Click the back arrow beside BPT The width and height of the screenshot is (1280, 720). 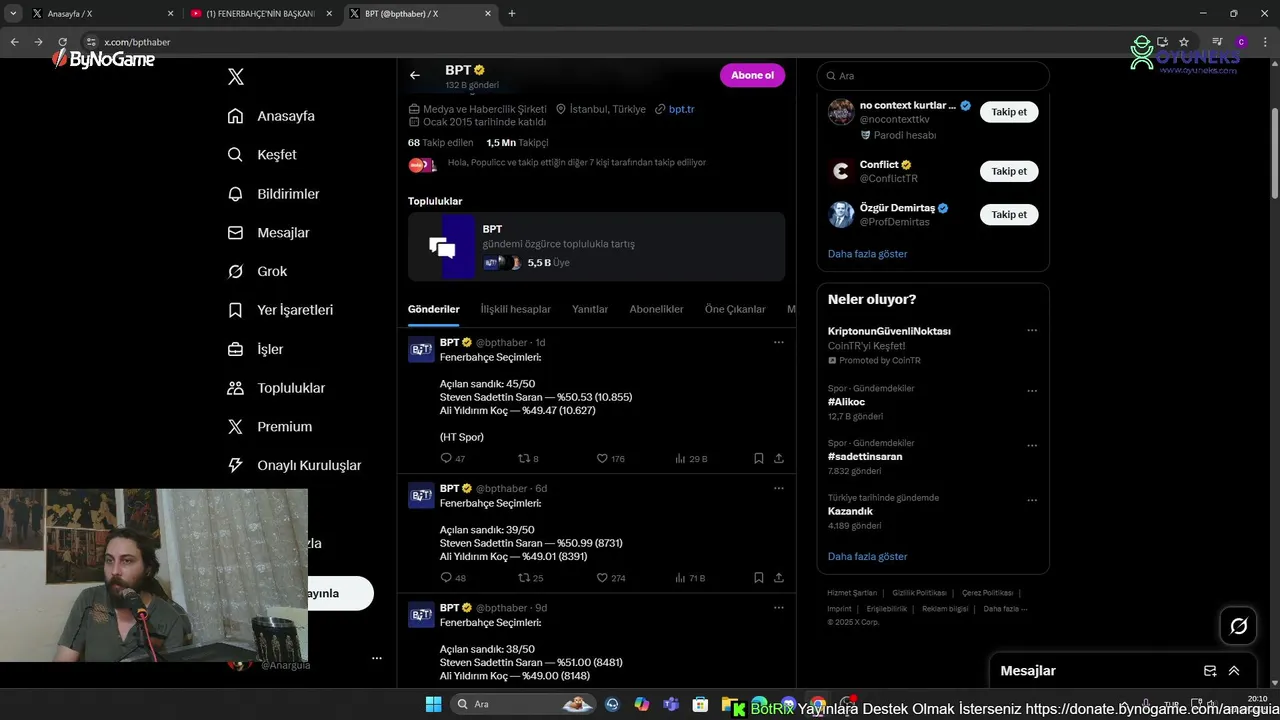point(415,75)
